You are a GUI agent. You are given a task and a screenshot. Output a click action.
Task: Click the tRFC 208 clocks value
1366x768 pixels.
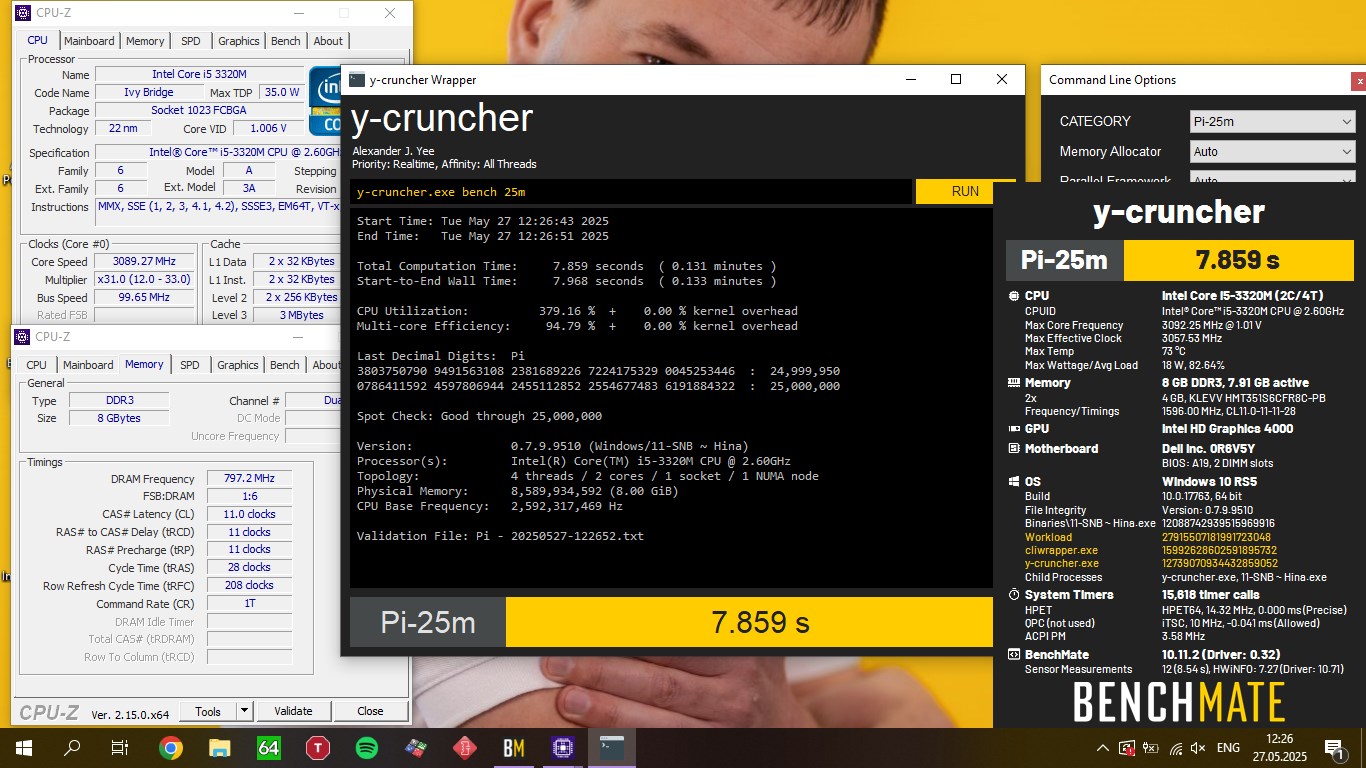(x=250, y=585)
